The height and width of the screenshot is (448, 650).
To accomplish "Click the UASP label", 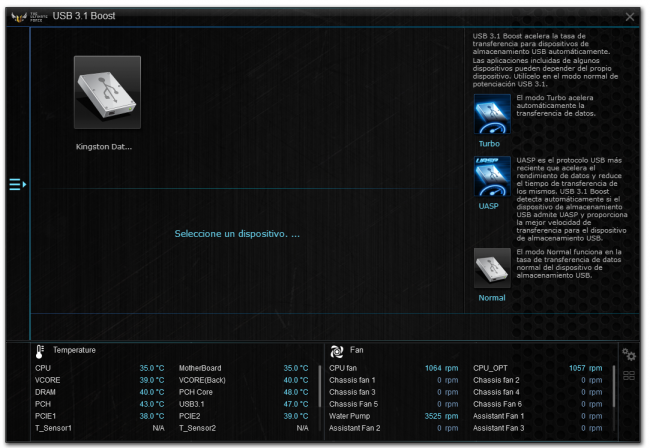I will tap(488, 206).
